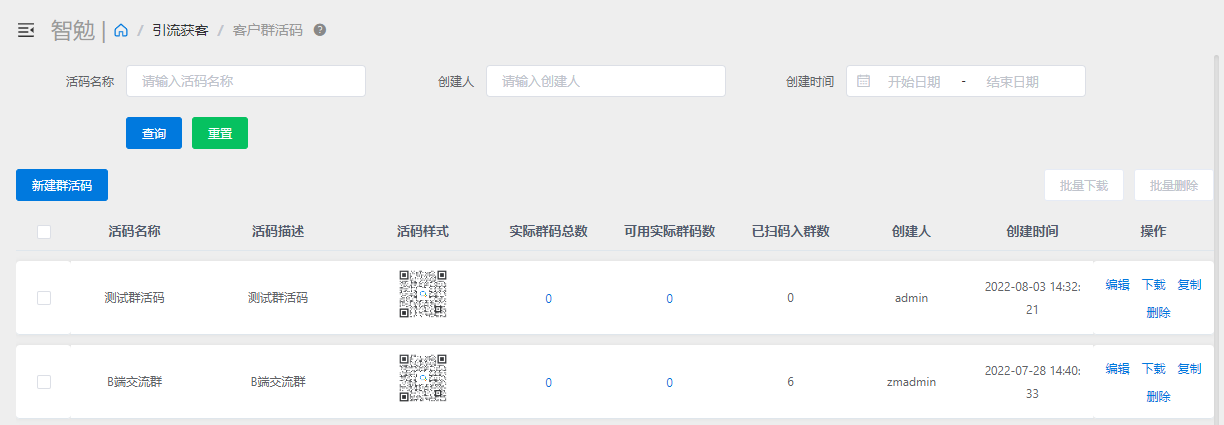The image size is (1224, 425).
Task: Click the calendar icon in date range
Action: (x=864, y=81)
